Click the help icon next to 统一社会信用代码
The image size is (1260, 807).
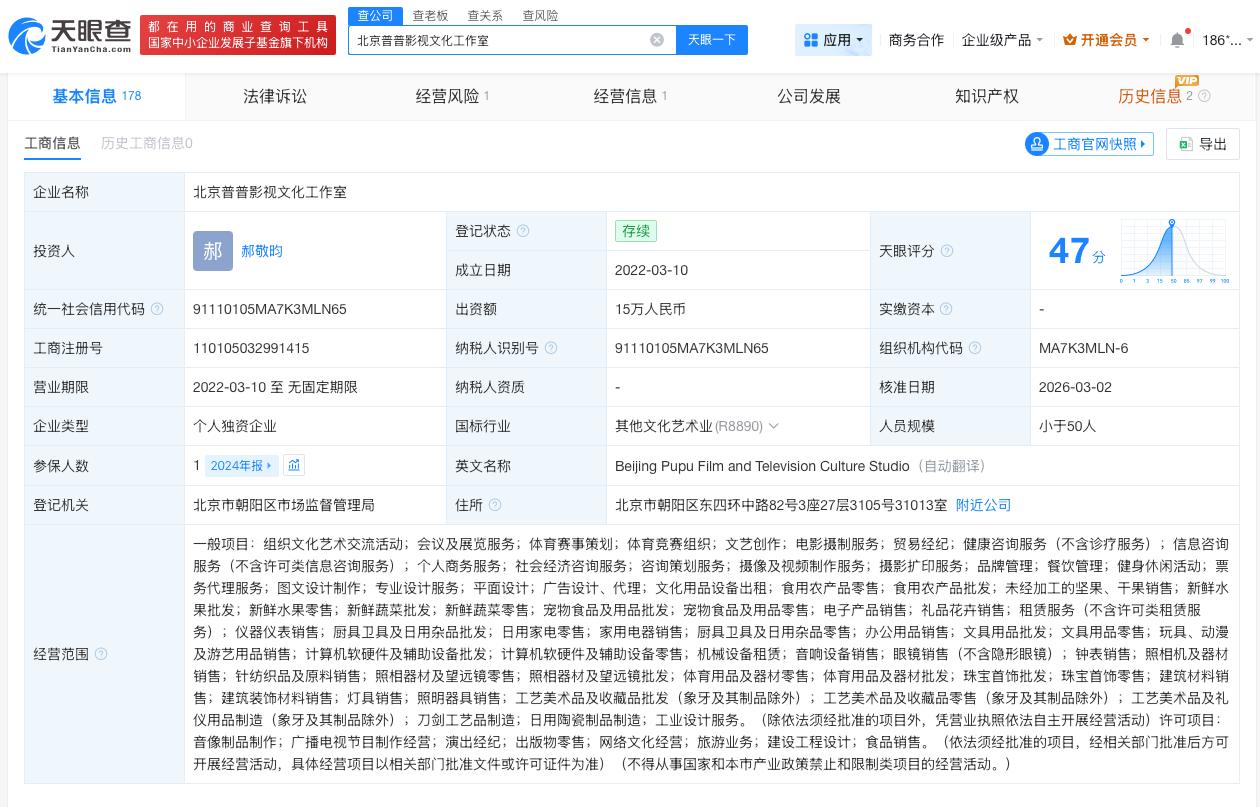click(x=157, y=309)
